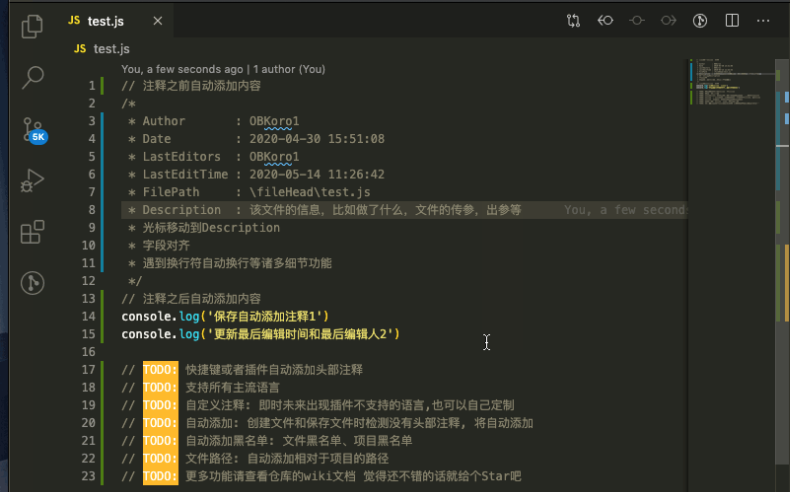Open changes with next revision arrow
The height and width of the screenshot is (492, 790).
tap(669, 20)
